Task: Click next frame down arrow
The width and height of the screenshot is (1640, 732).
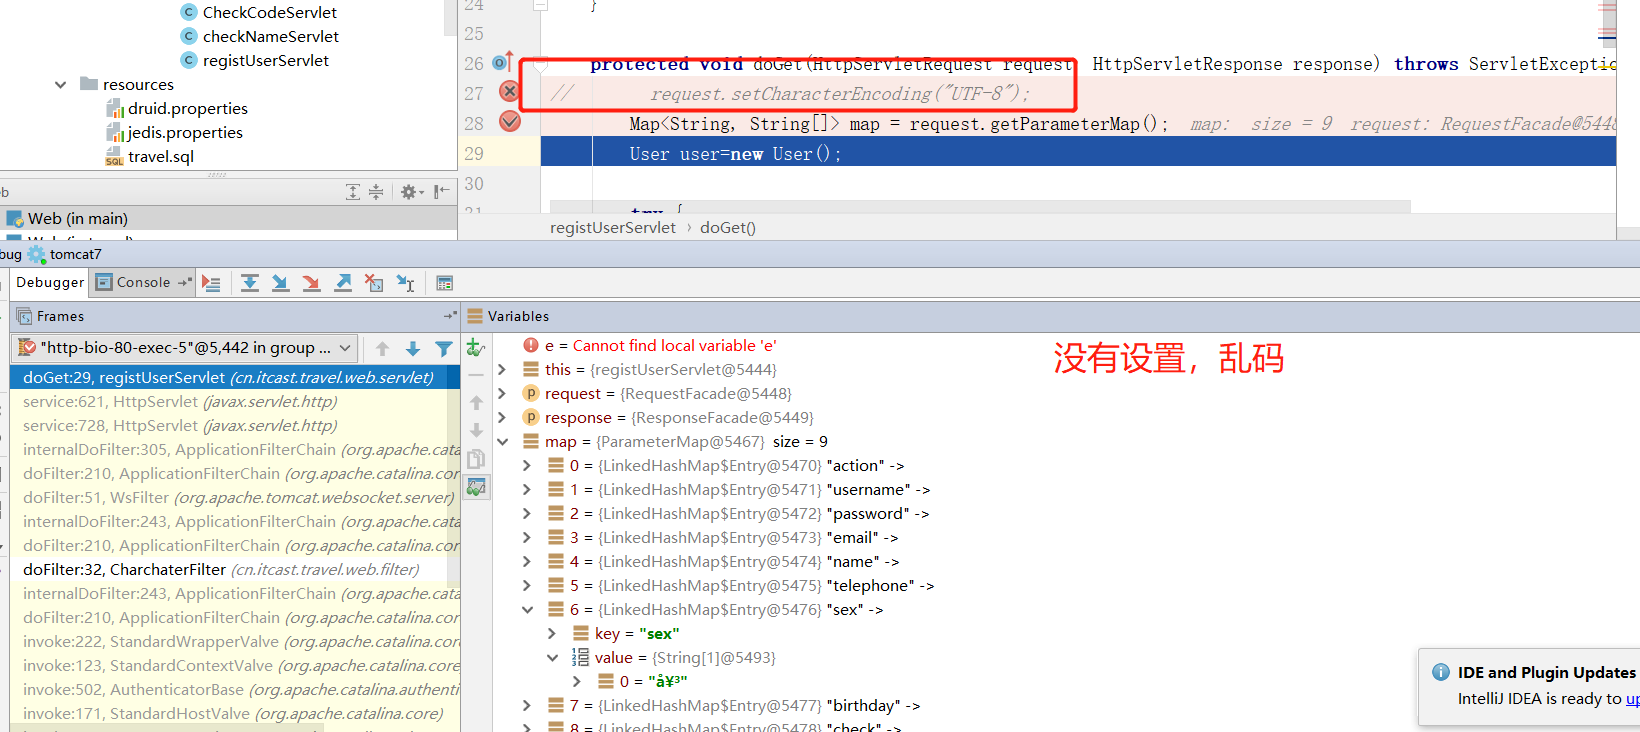Action: point(413,348)
